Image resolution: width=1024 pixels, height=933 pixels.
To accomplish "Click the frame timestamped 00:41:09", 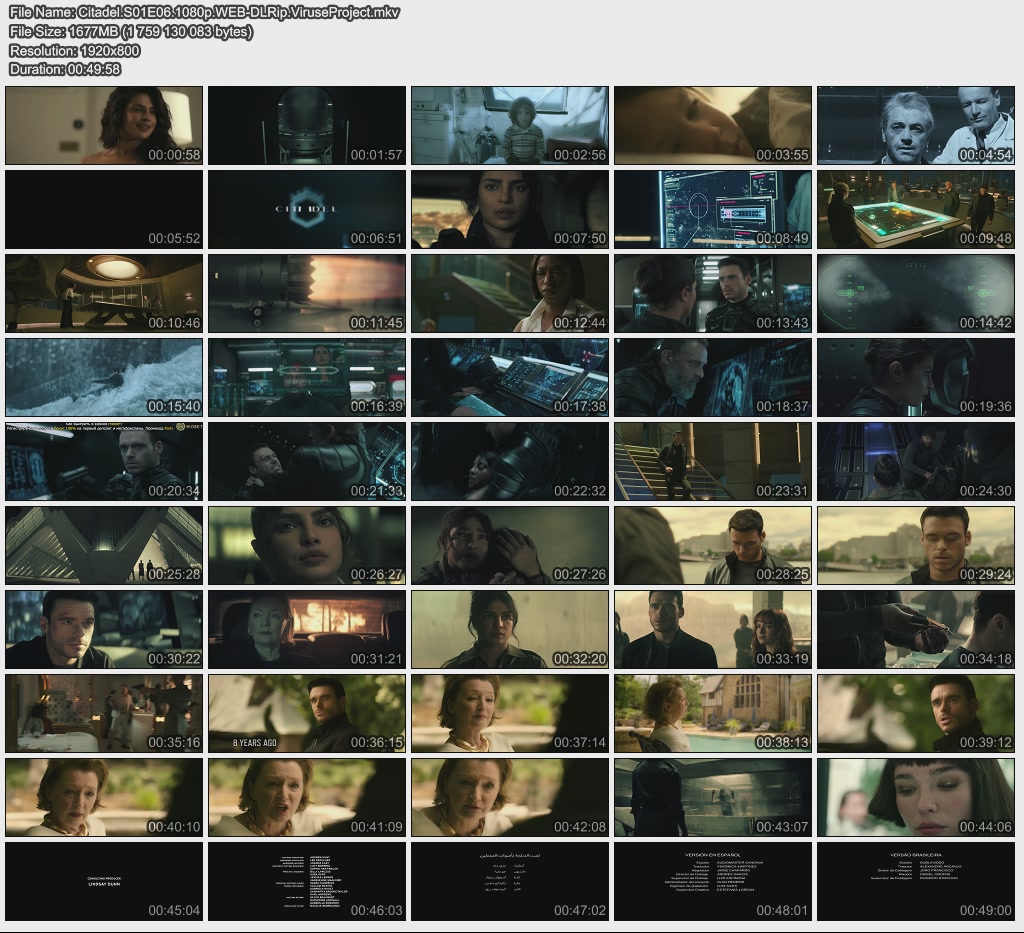I will (307, 797).
